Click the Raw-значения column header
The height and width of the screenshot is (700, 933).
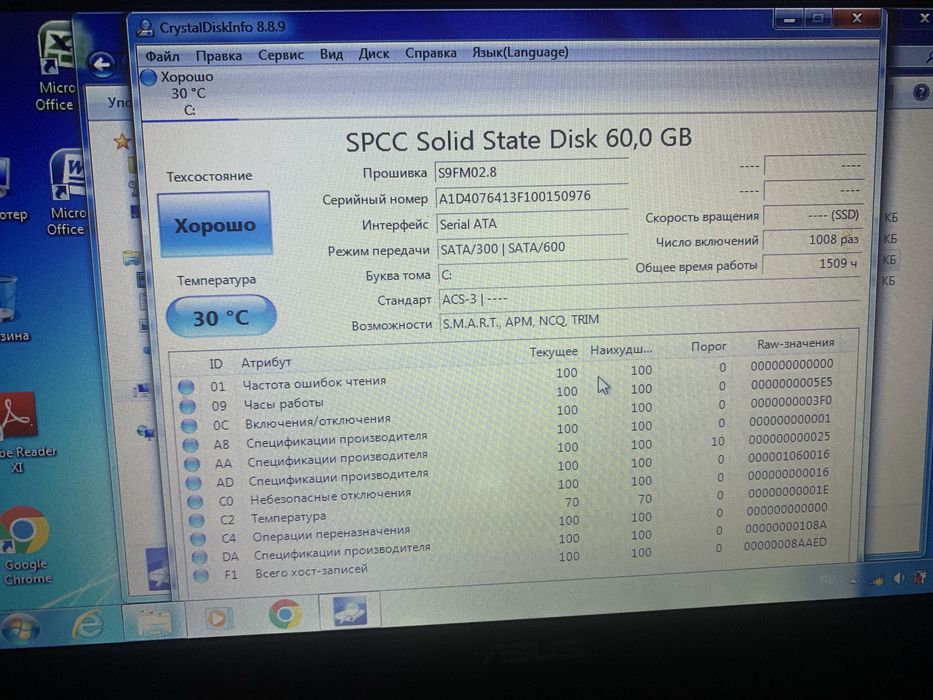pyautogui.click(x=796, y=343)
